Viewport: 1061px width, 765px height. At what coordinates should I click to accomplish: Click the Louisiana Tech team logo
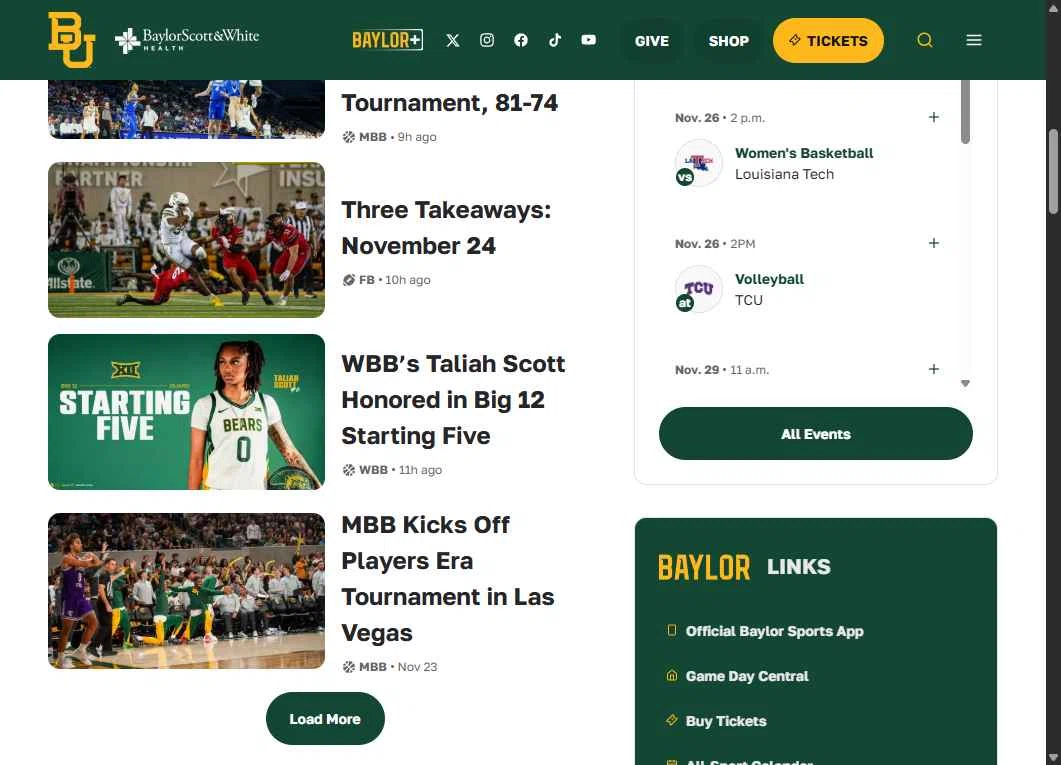click(698, 162)
